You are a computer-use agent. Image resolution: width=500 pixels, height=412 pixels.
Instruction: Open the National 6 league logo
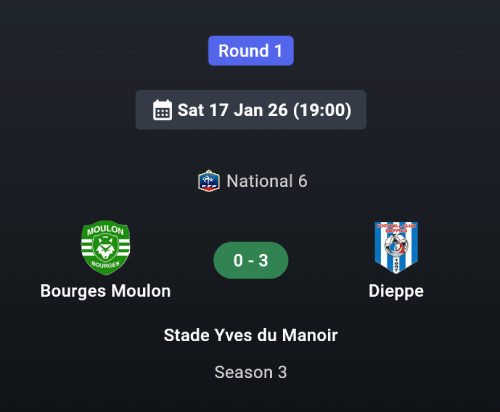209,181
